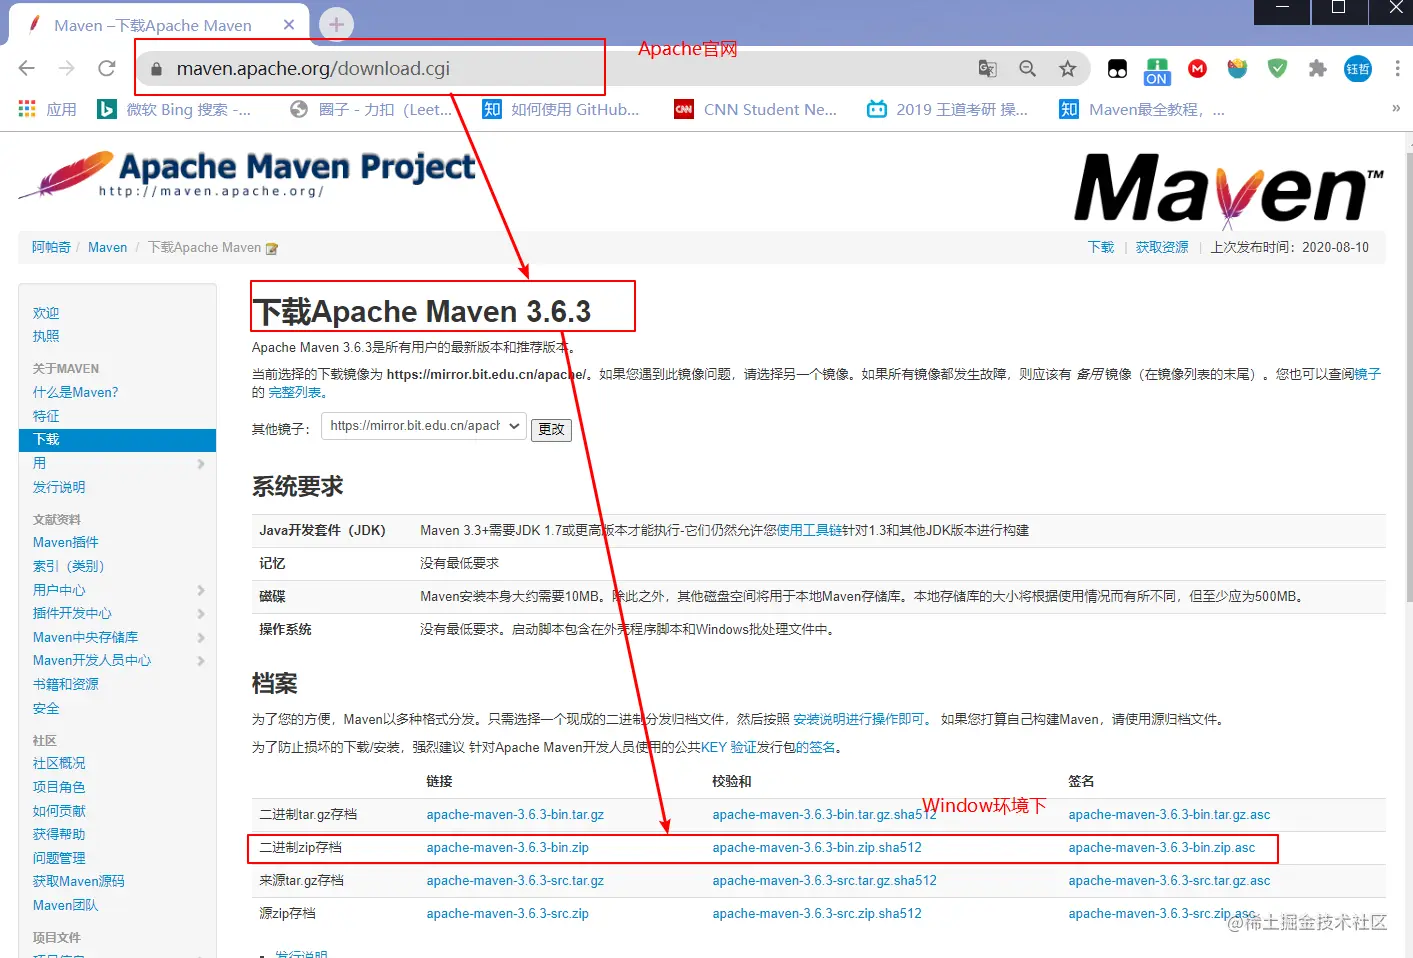Open the CNN Student News bookmark
Screen dimensions: 1413x958
point(756,109)
